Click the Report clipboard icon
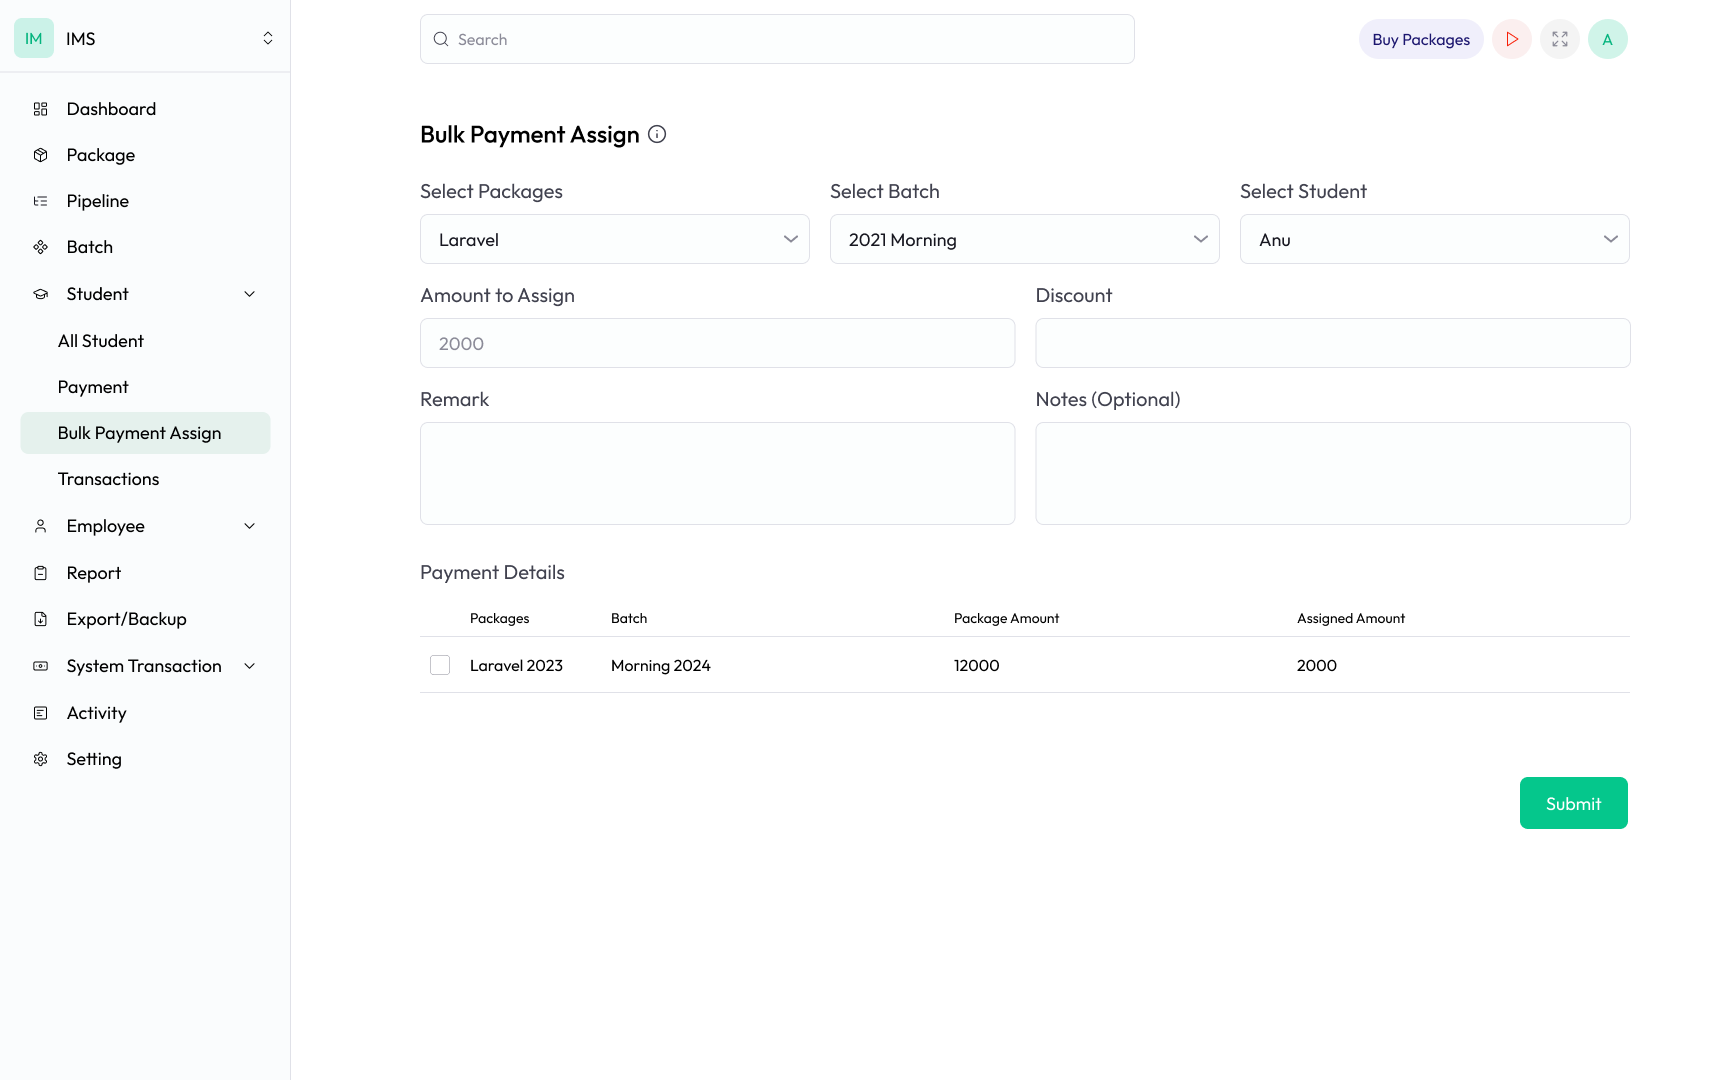Screen dimensions: 1728x1080 (40, 573)
